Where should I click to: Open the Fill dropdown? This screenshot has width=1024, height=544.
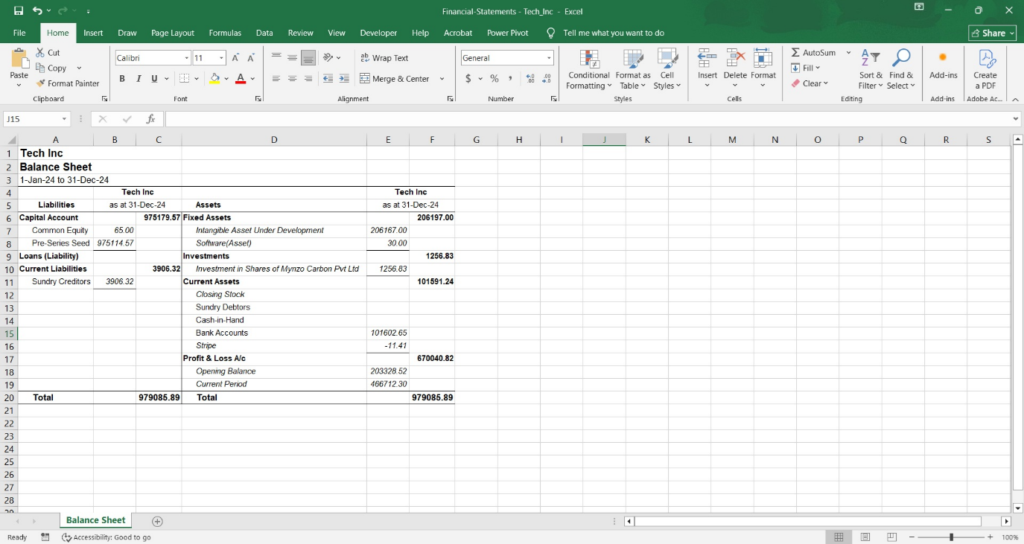click(x=805, y=68)
